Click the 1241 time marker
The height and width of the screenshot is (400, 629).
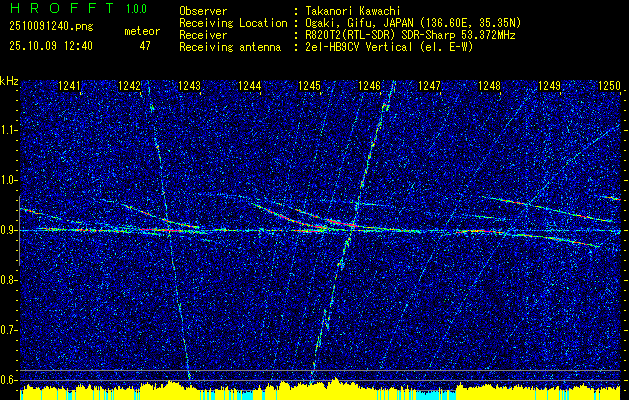point(70,87)
